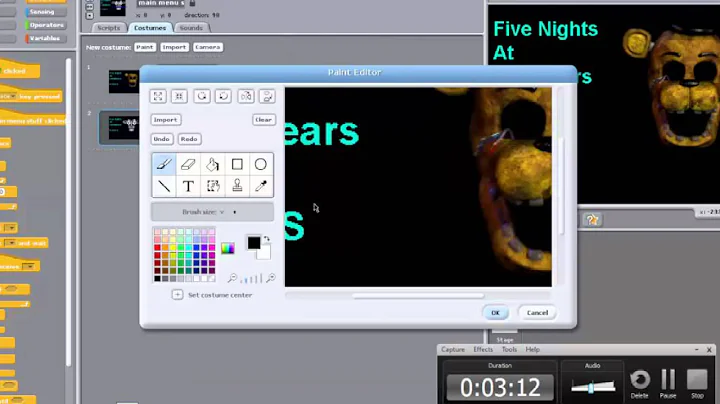Image resolution: width=720 pixels, height=404 pixels.
Task: Pause the screen recording
Action: (x=668, y=384)
